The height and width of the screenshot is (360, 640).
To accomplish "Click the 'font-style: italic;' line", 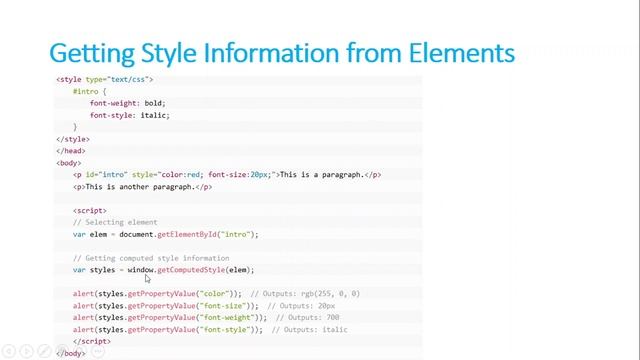I will tap(130, 115).
